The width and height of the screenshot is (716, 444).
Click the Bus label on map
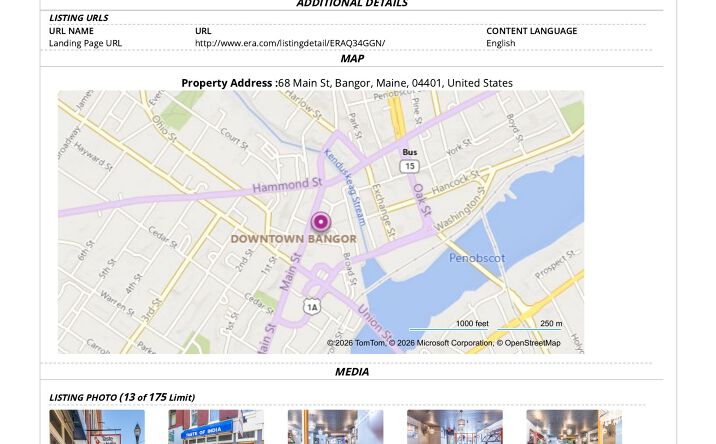[410, 152]
